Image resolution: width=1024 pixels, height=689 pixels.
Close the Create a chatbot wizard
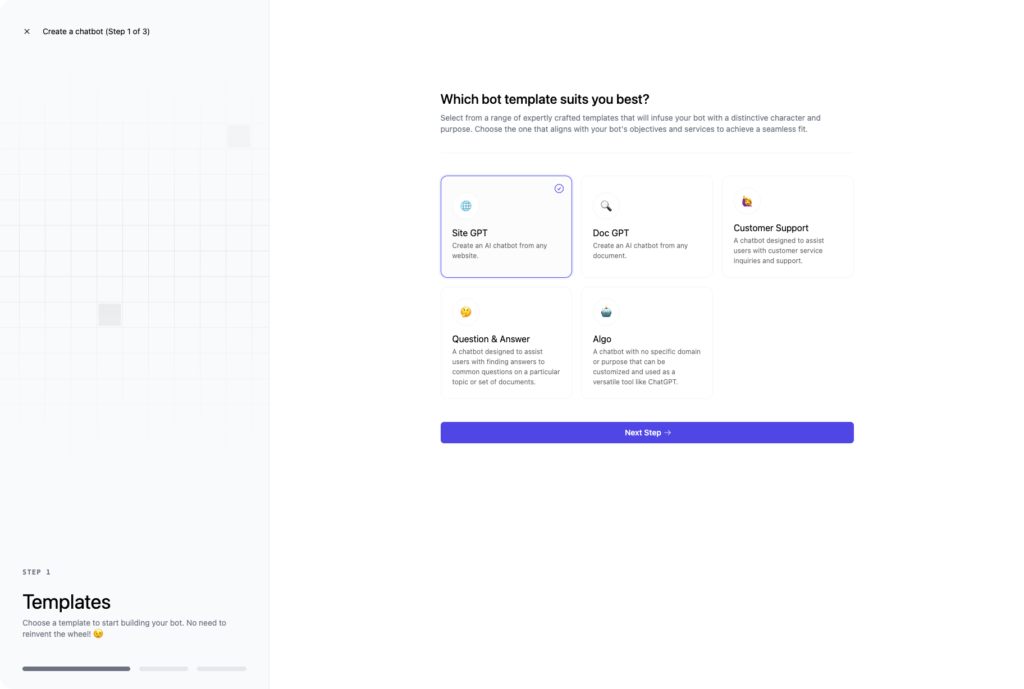point(27,31)
